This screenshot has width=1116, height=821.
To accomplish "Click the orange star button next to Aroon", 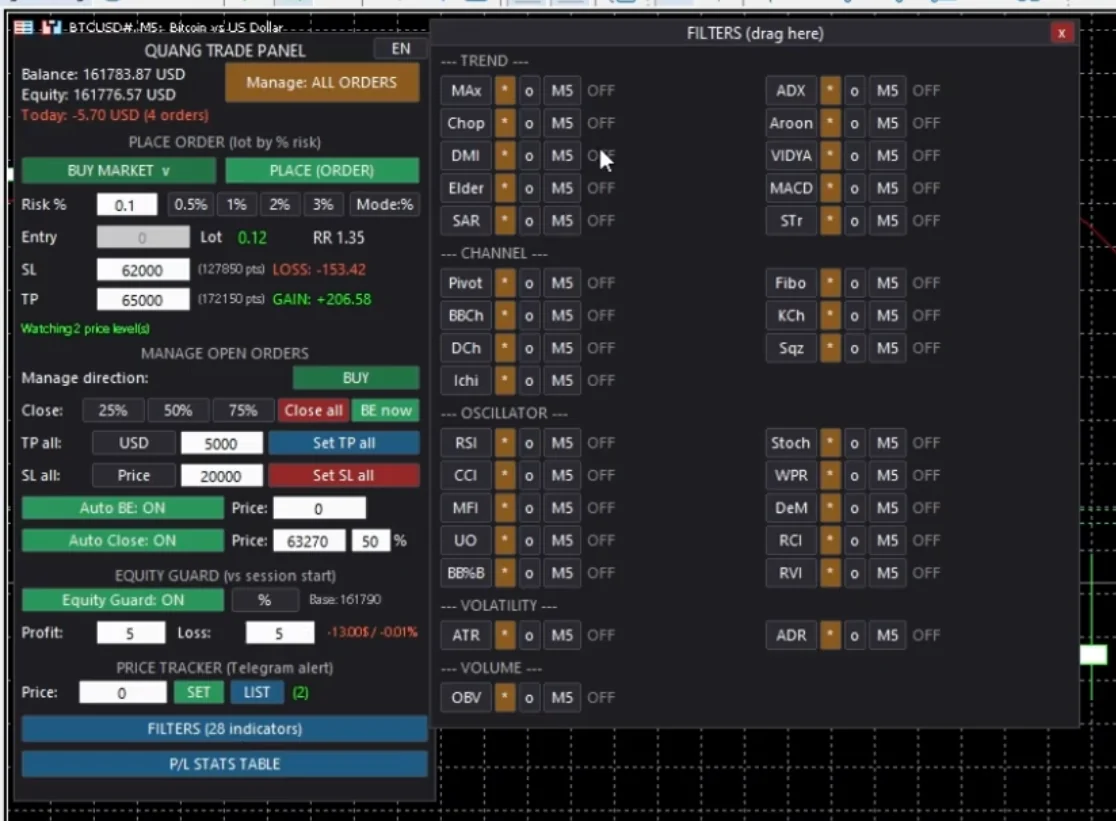I will [830, 123].
